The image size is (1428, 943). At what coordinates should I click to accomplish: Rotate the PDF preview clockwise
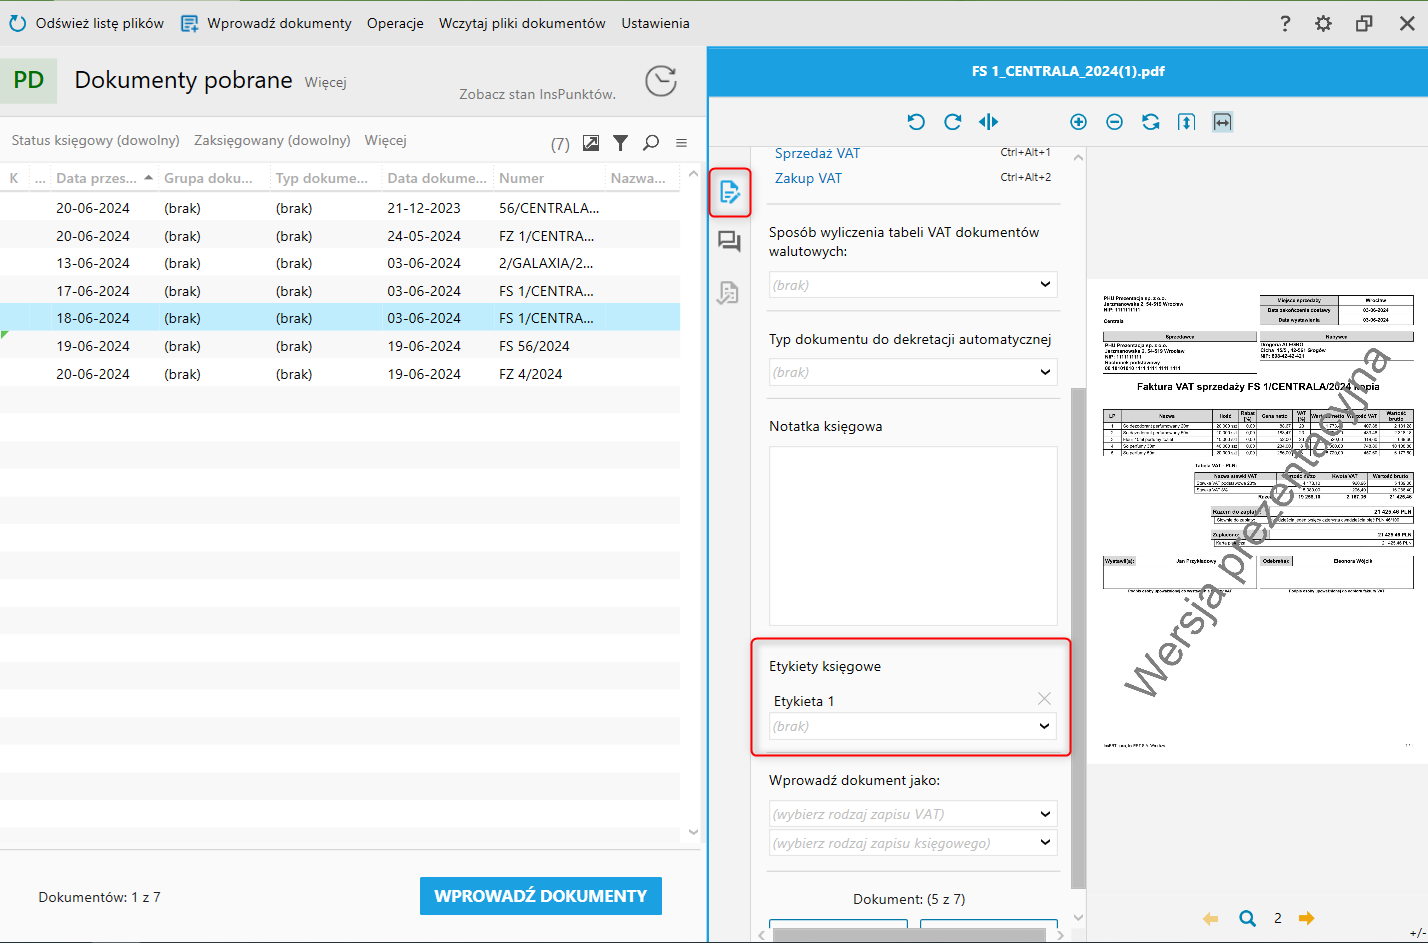[x=953, y=122]
